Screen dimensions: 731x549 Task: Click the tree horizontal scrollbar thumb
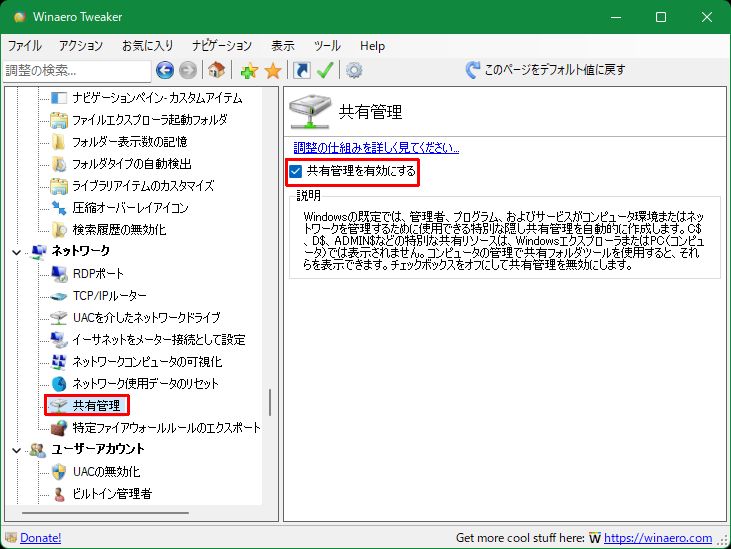(x=105, y=513)
